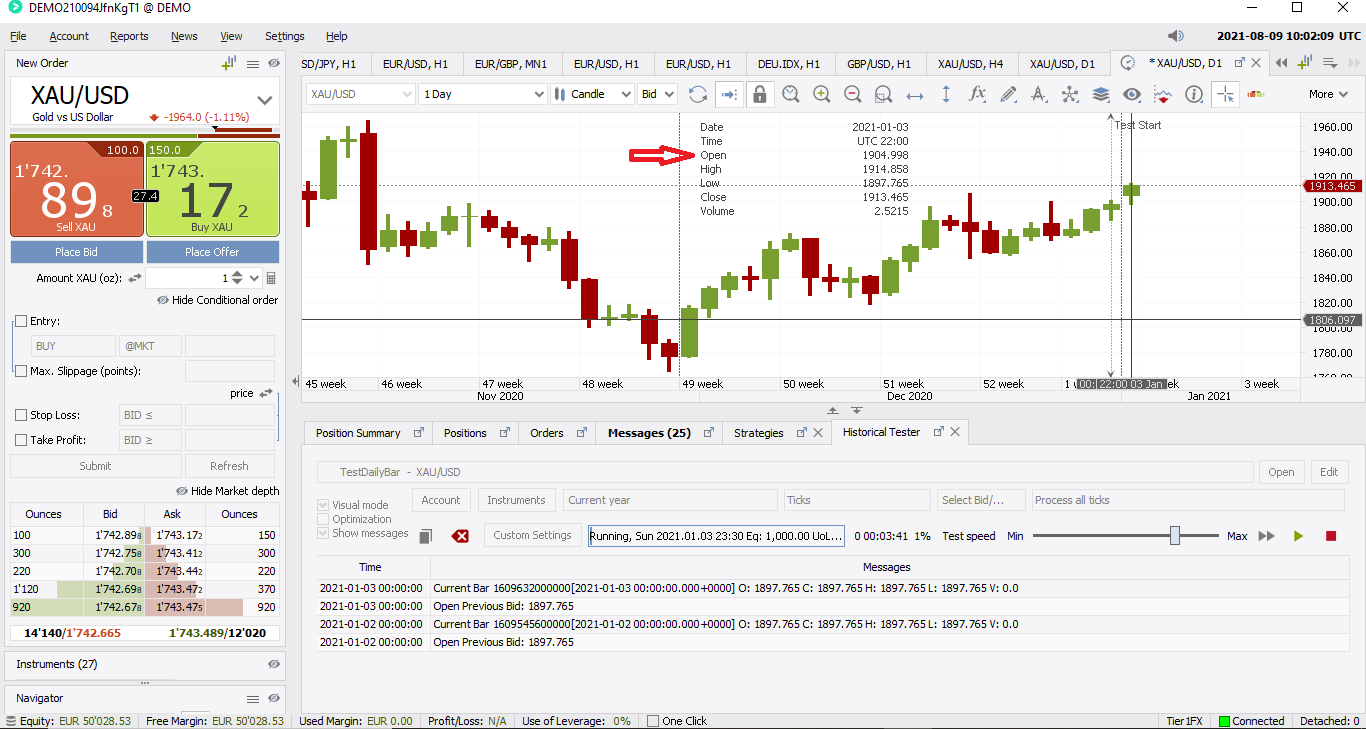
Task: Toggle the Instruments panel eye icon
Action: [274, 664]
